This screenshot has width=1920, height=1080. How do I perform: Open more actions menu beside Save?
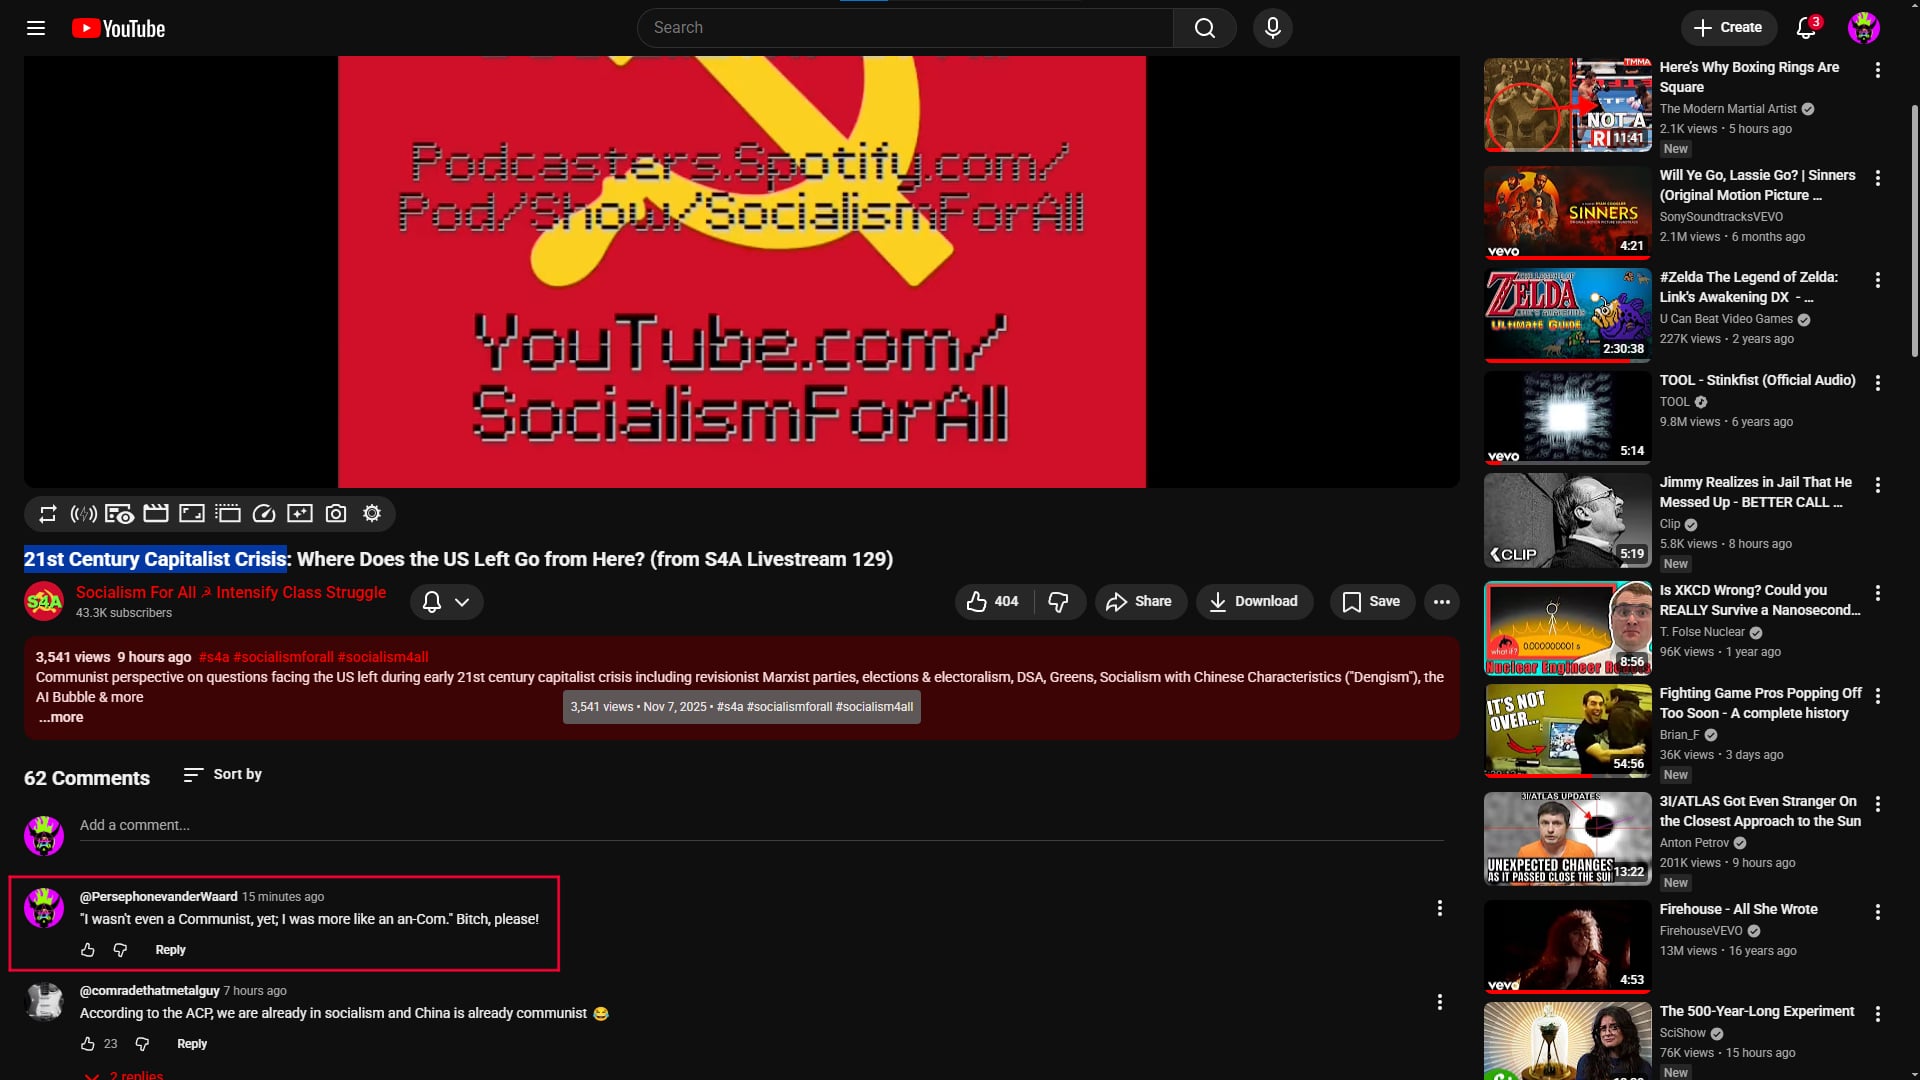point(1441,602)
